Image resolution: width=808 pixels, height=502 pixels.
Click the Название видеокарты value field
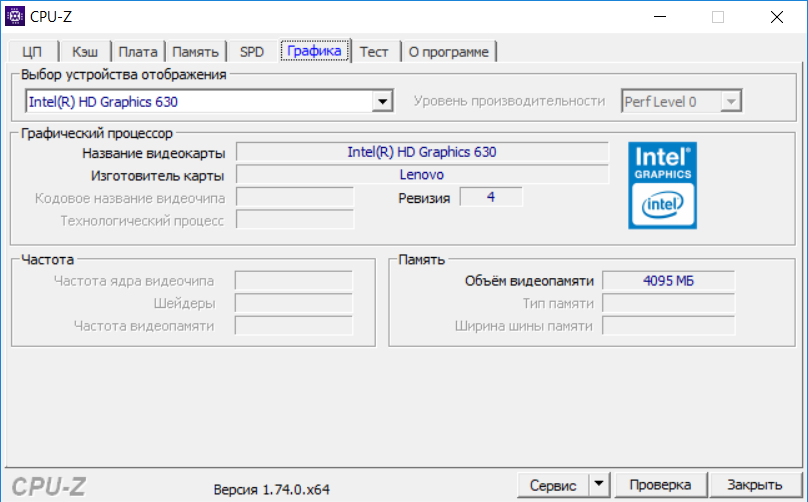click(x=422, y=152)
